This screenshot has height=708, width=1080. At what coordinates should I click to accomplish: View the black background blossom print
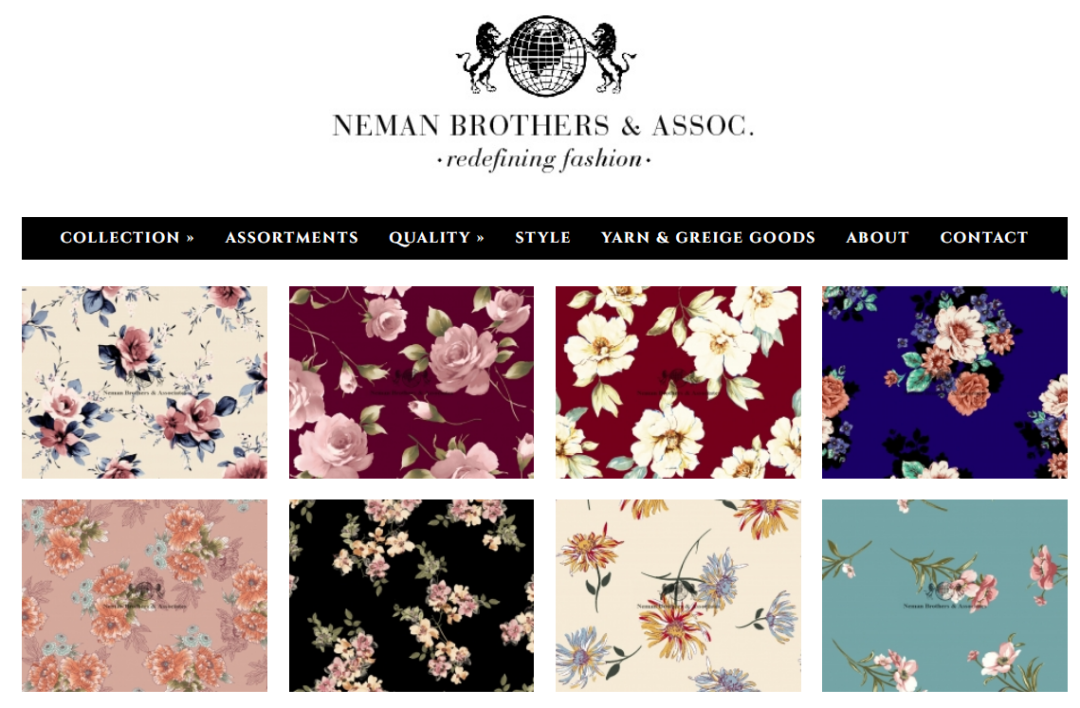411,596
